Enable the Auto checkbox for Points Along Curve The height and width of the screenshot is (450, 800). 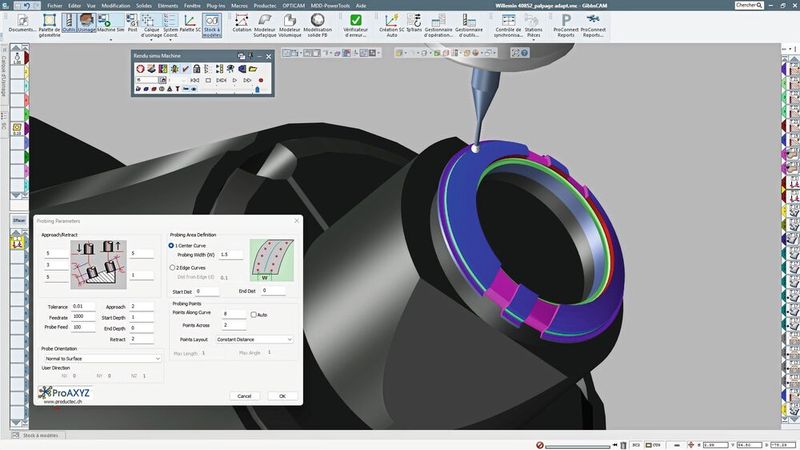(253, 314)
